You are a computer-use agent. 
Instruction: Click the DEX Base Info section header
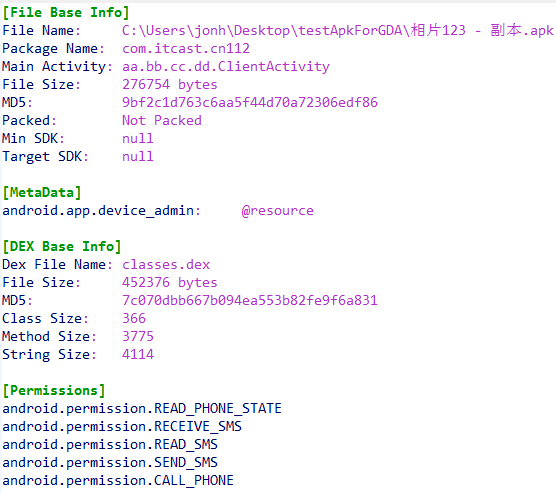(62, 246)
